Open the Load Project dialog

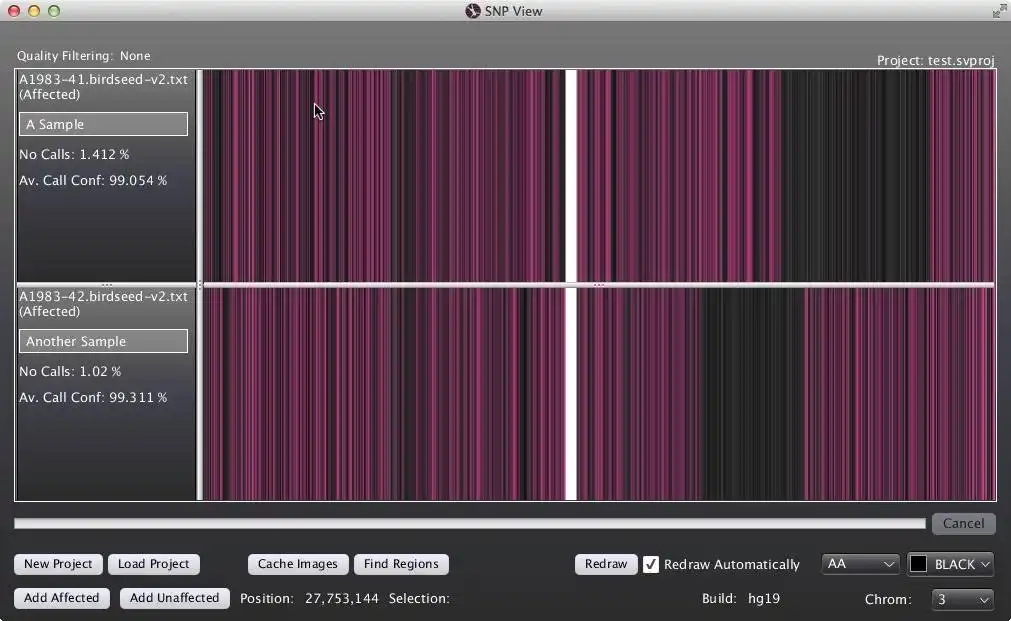point(153,564)
